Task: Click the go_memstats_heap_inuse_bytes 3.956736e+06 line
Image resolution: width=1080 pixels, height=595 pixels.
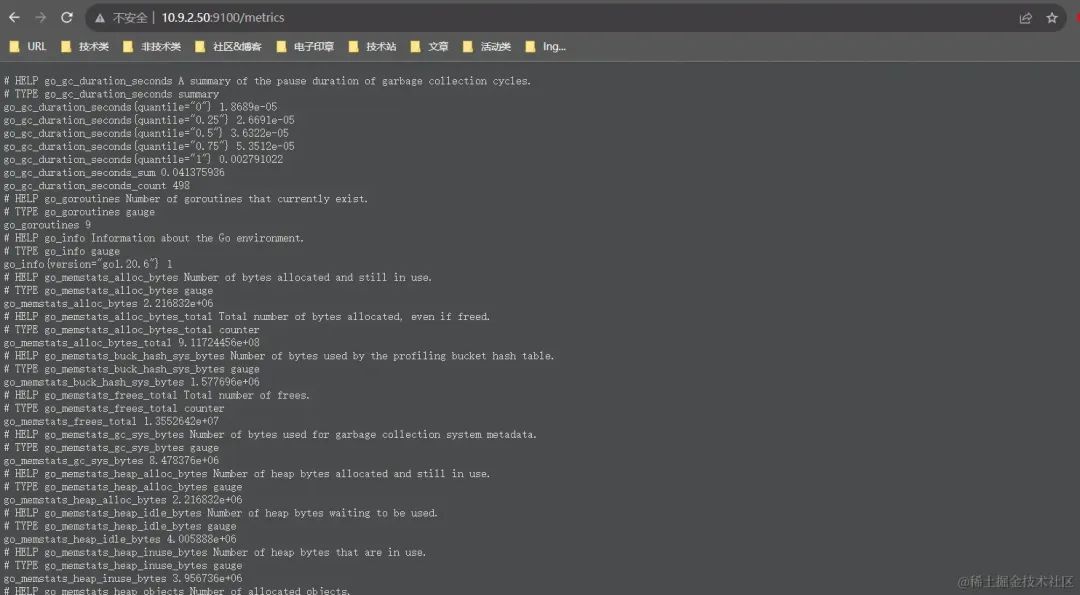Action: pyautogui.click(x=123, y=578)
